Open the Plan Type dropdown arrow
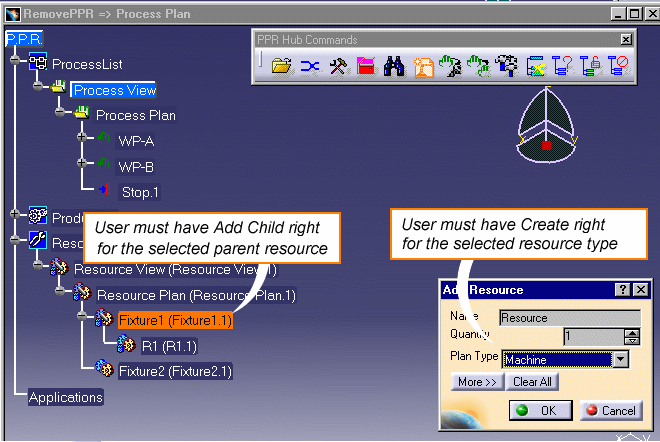Viewport: 660px width, 442px height. 620,359
